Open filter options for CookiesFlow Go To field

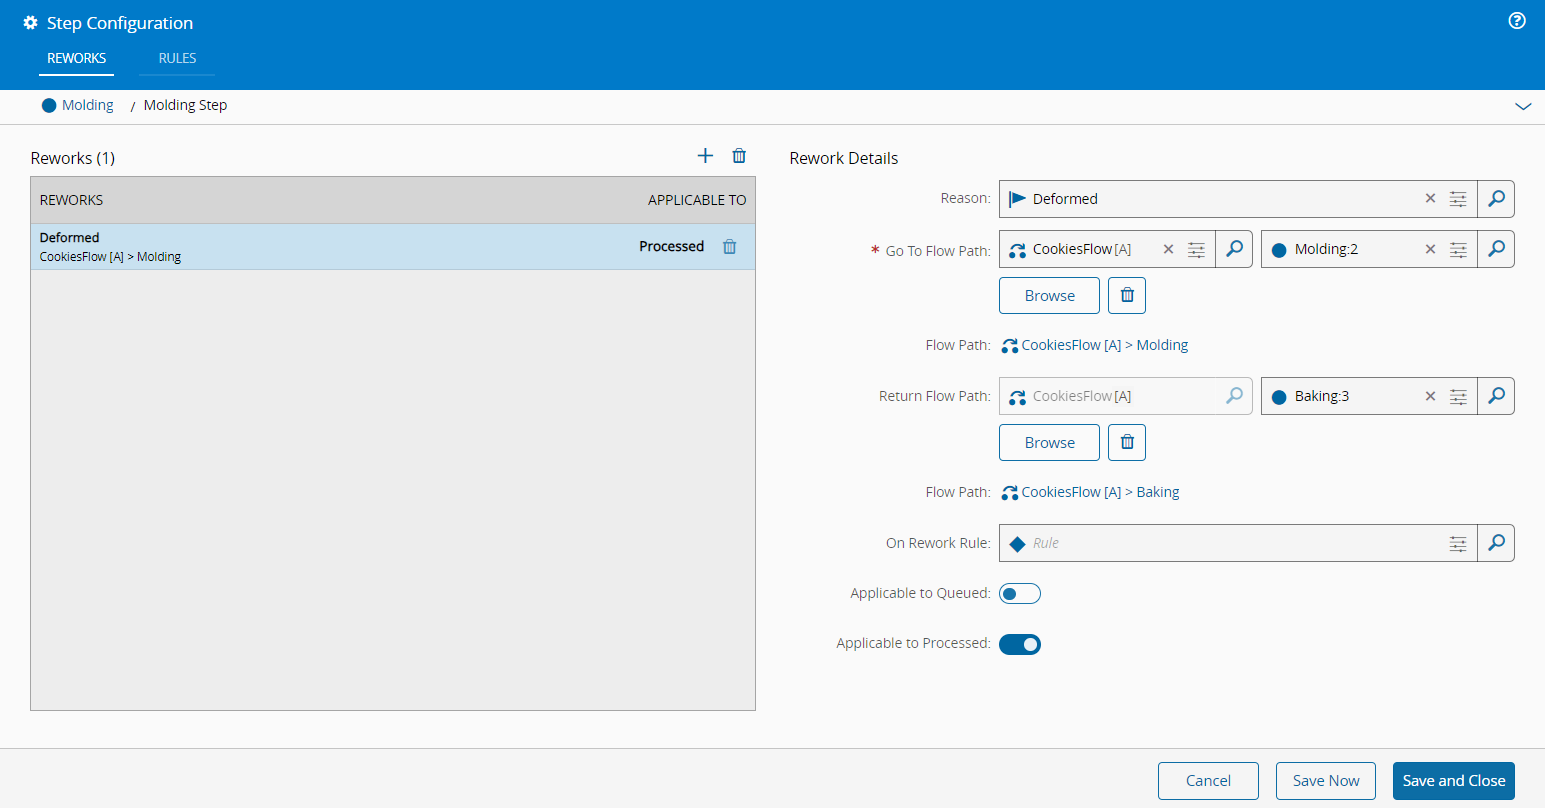[x=1196, y=250]
